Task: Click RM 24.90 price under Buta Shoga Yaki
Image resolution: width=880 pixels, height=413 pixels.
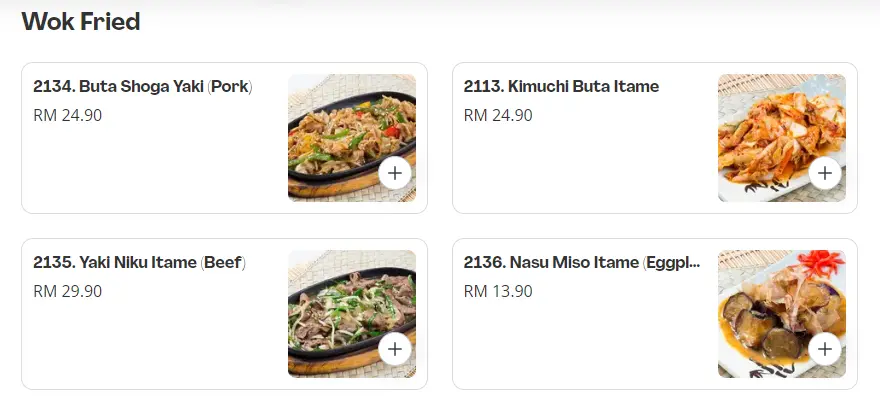Action: pyautogui.click(x=67, y=115)
